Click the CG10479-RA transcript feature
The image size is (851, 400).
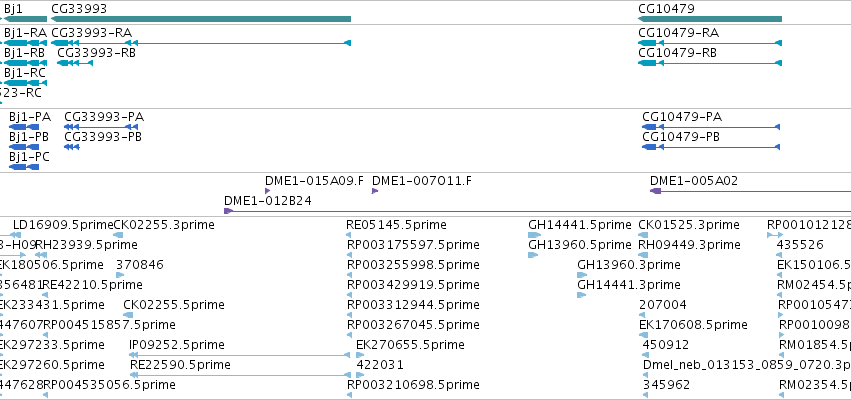click(x=710, y=43)
